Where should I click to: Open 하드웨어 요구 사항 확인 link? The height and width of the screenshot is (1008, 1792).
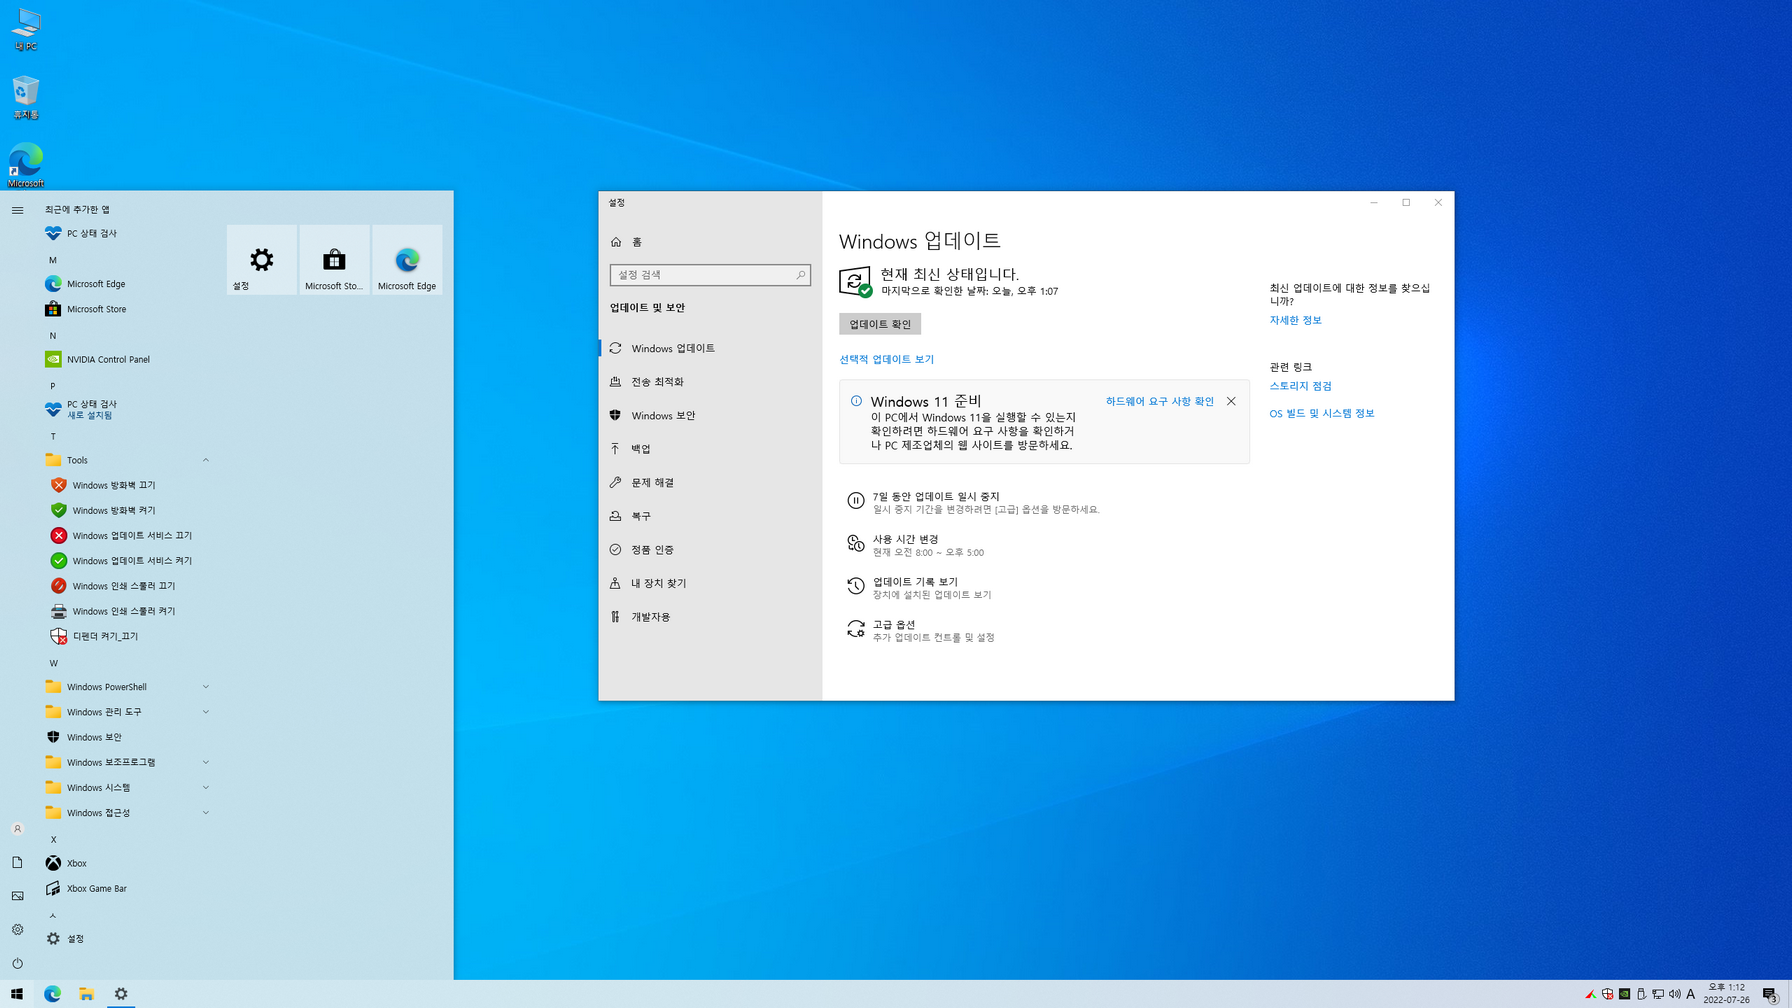[1159, 401]
